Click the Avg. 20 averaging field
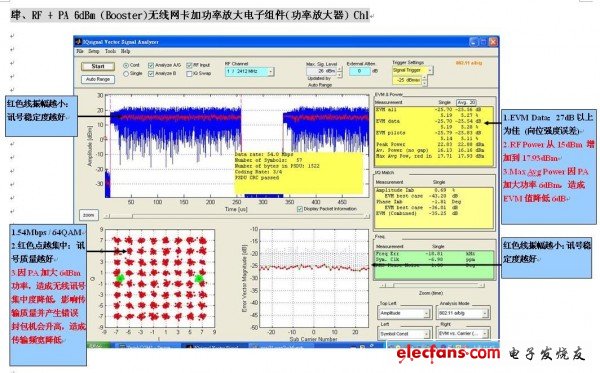Image resolution: width=600 pixels, height=373 pixels. click(466, 103)
